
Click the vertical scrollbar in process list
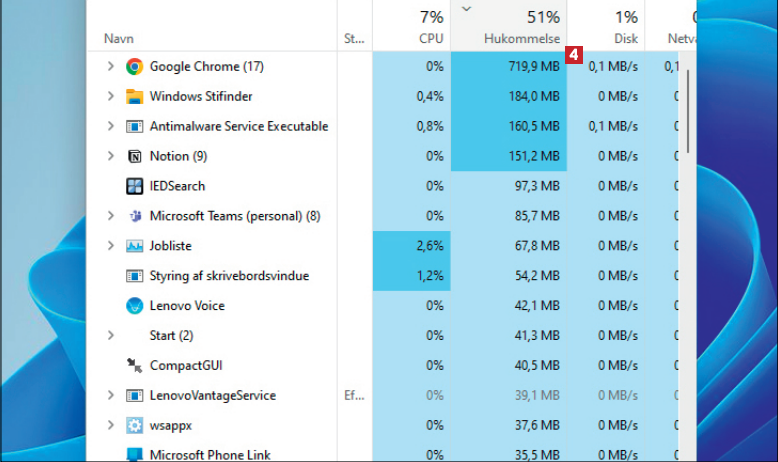tap(688, 110)
